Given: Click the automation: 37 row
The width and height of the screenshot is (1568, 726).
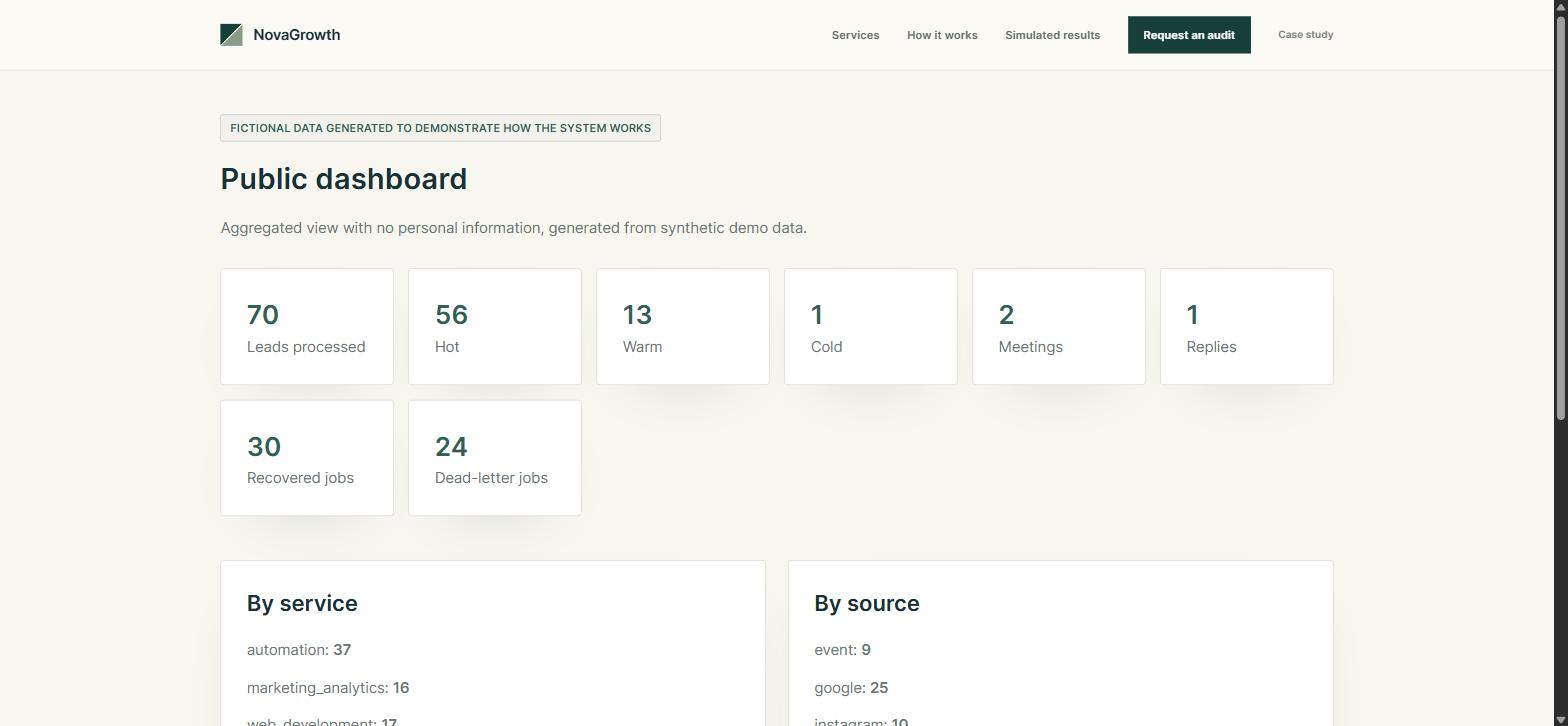Looking at the screenshot, I should (x=299, y=650).
